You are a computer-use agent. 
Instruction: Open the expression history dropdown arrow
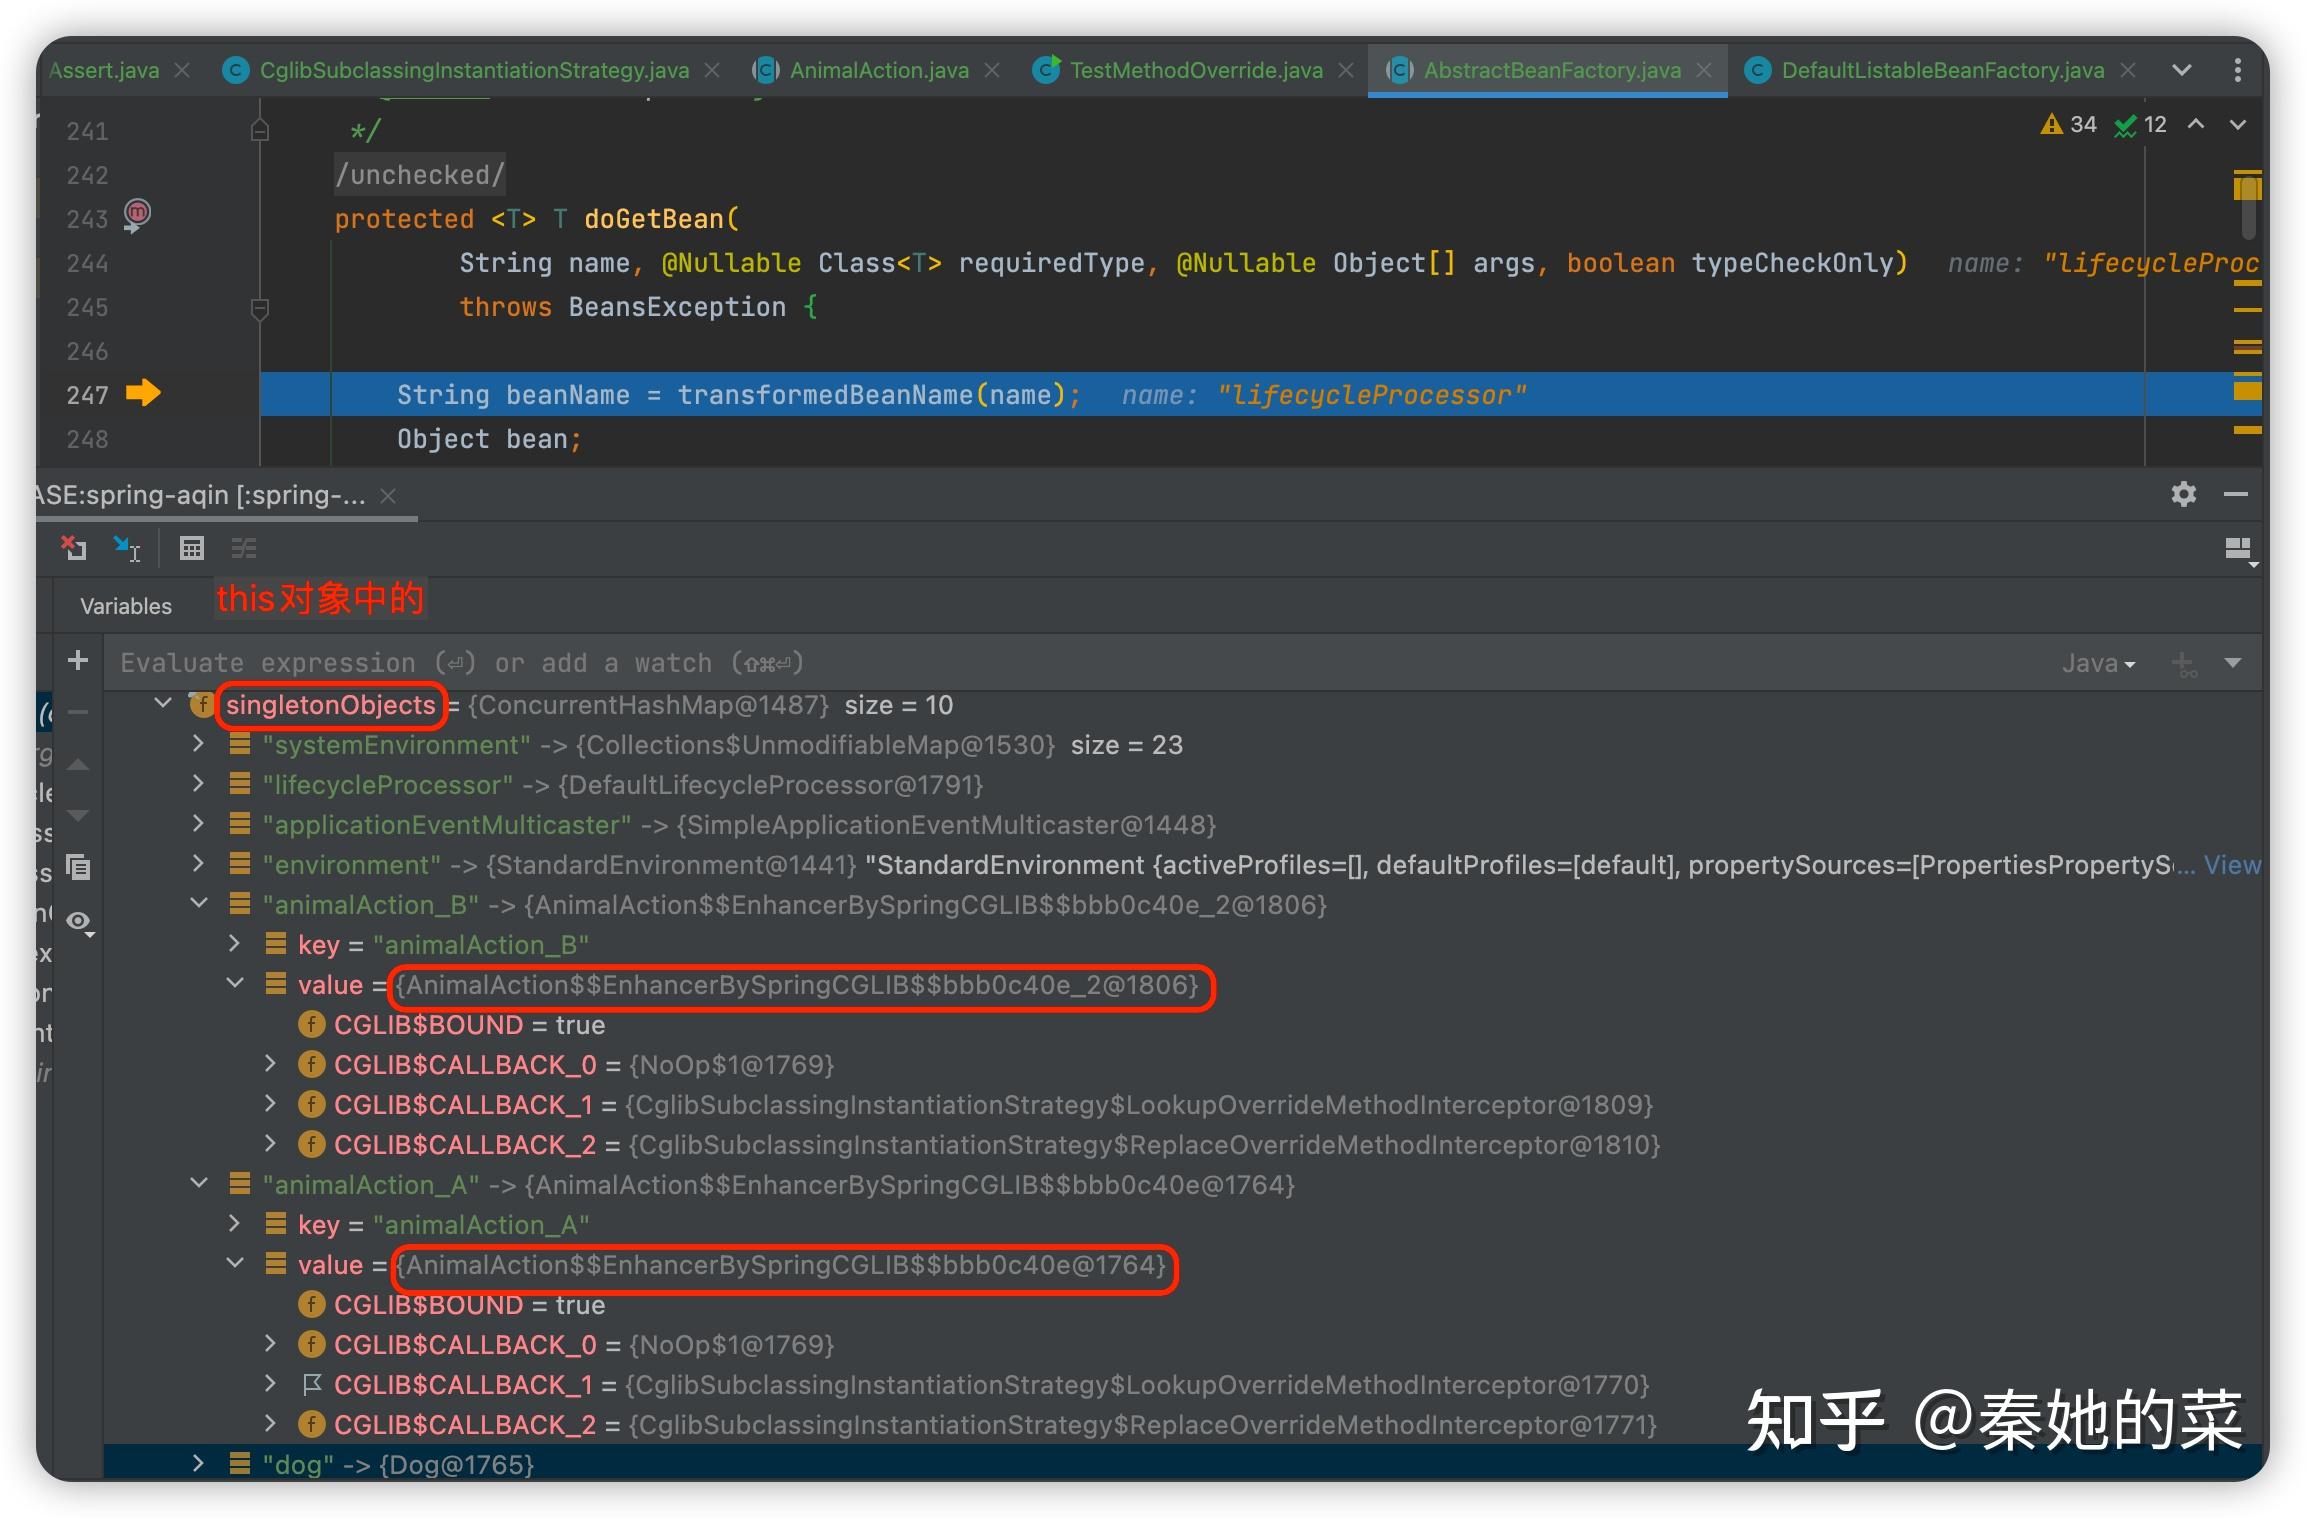(x=2233, y=663)
